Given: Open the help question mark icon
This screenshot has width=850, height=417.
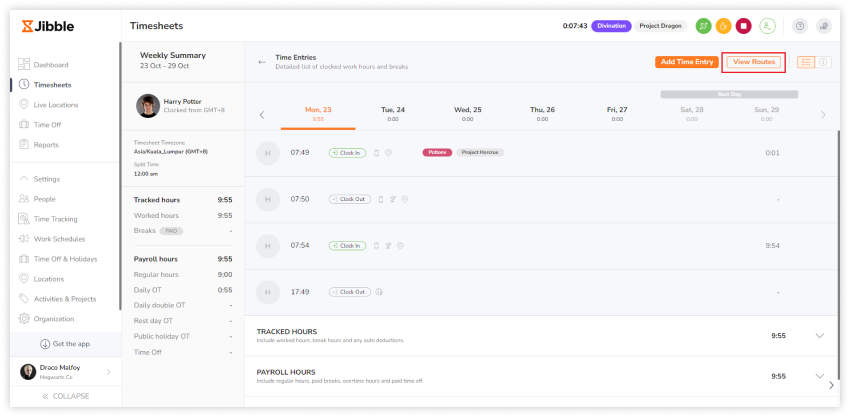Looking at the screenshot, I should point(799,26).
